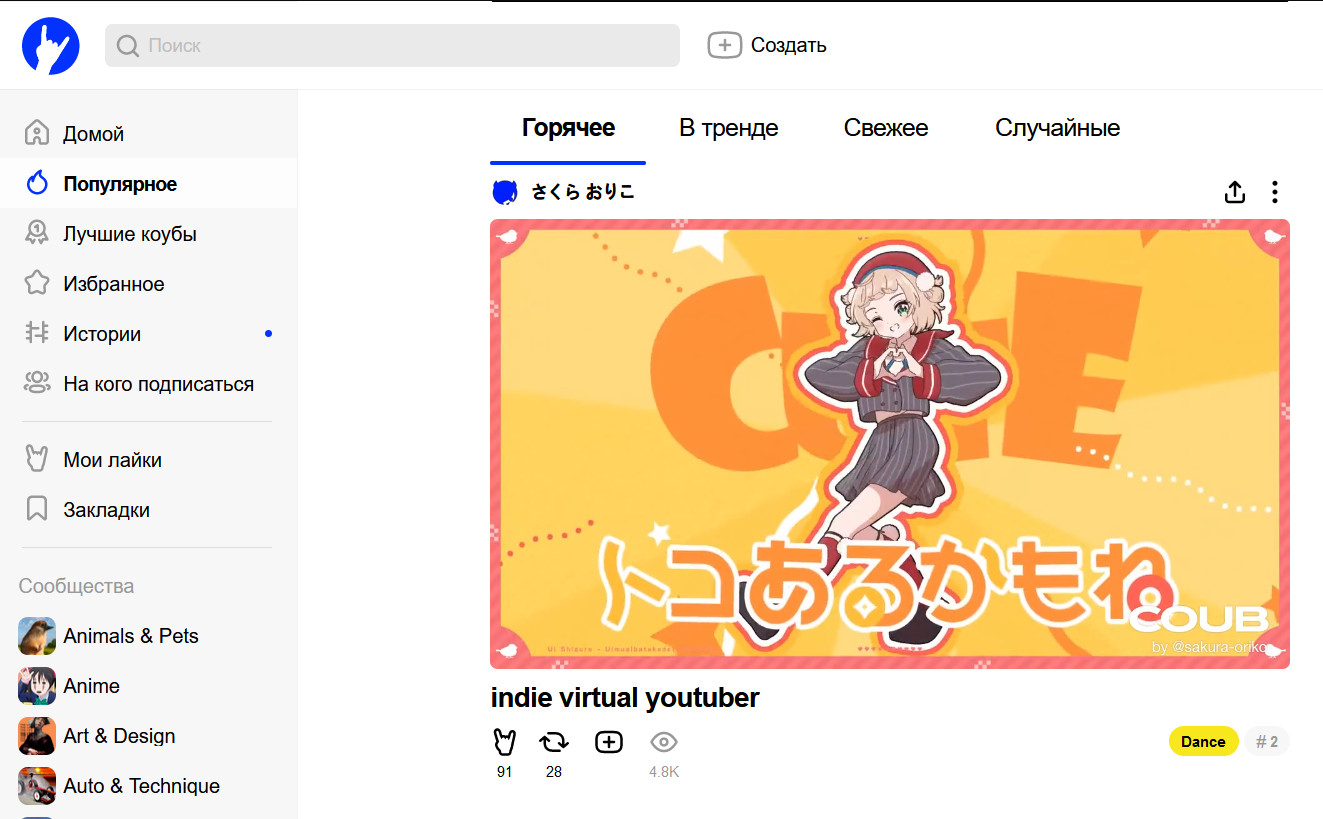Image resolution: width=1323 pixels, height=819 pixels.
Task: Open Истории in the sidebar
Action: click(x=148, y=334)
